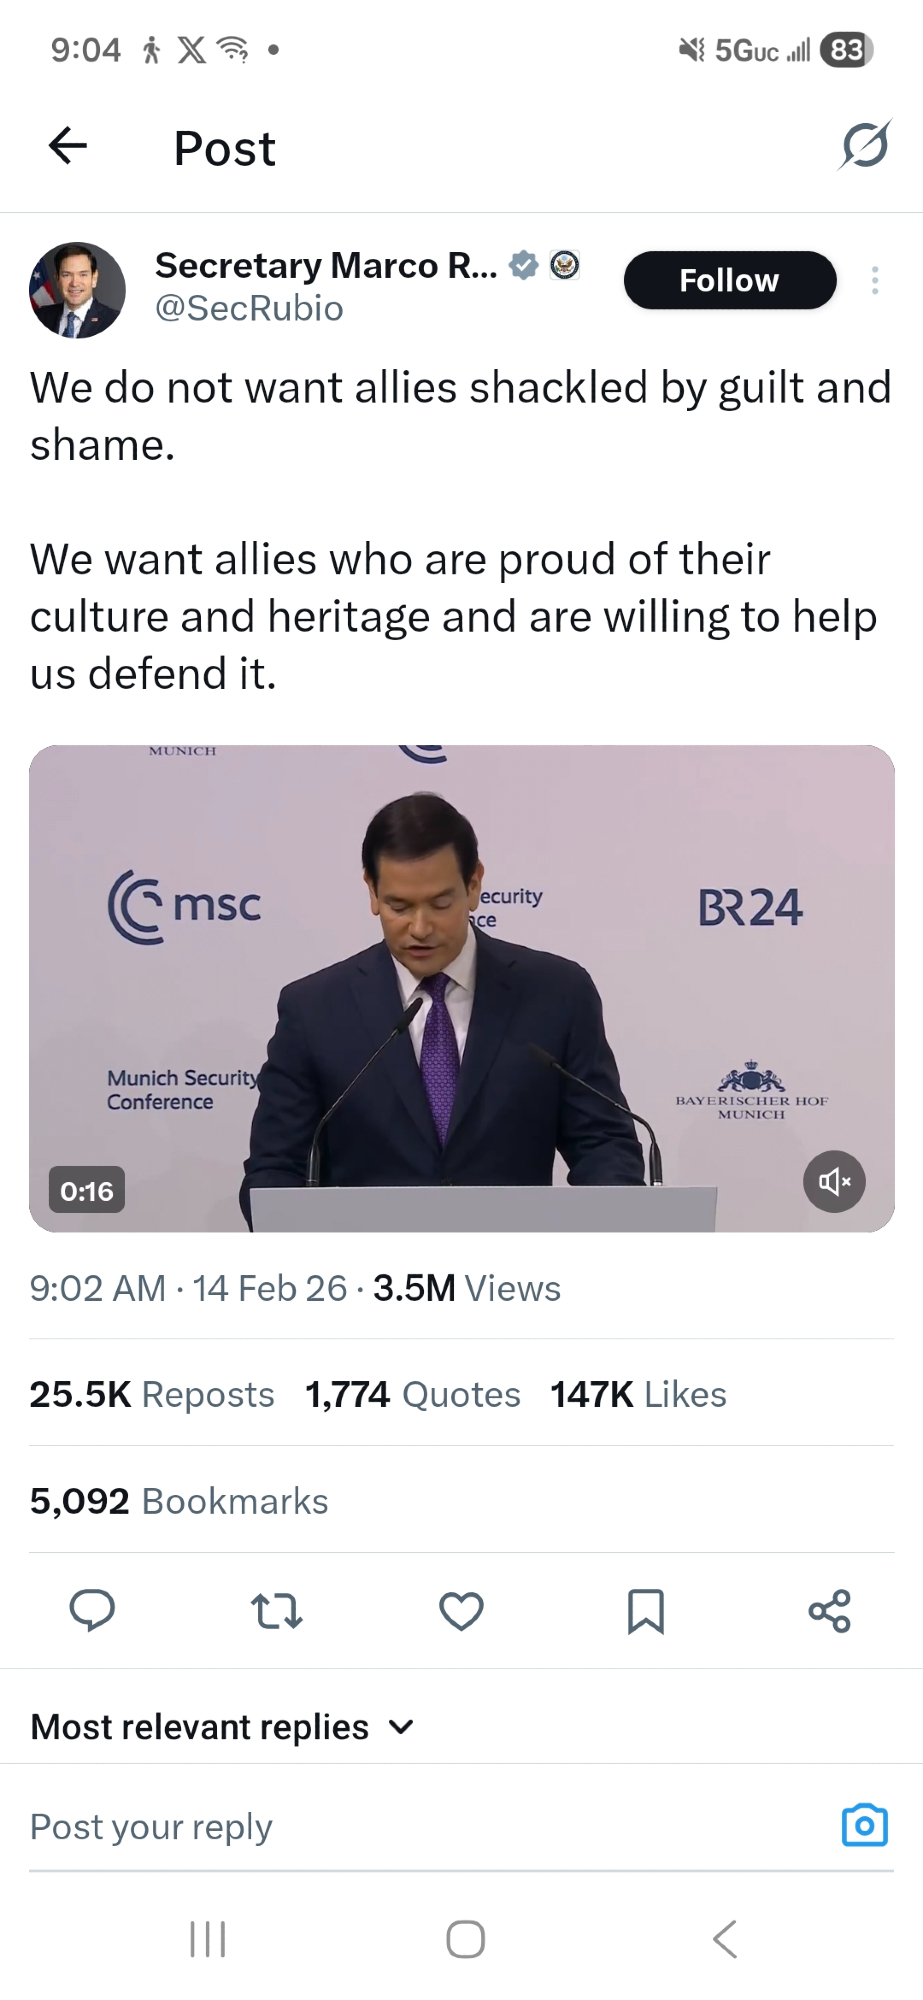923x2000 pixels.
Task: Tap the reply speech bubble icon
Action: click(92, 1611)
